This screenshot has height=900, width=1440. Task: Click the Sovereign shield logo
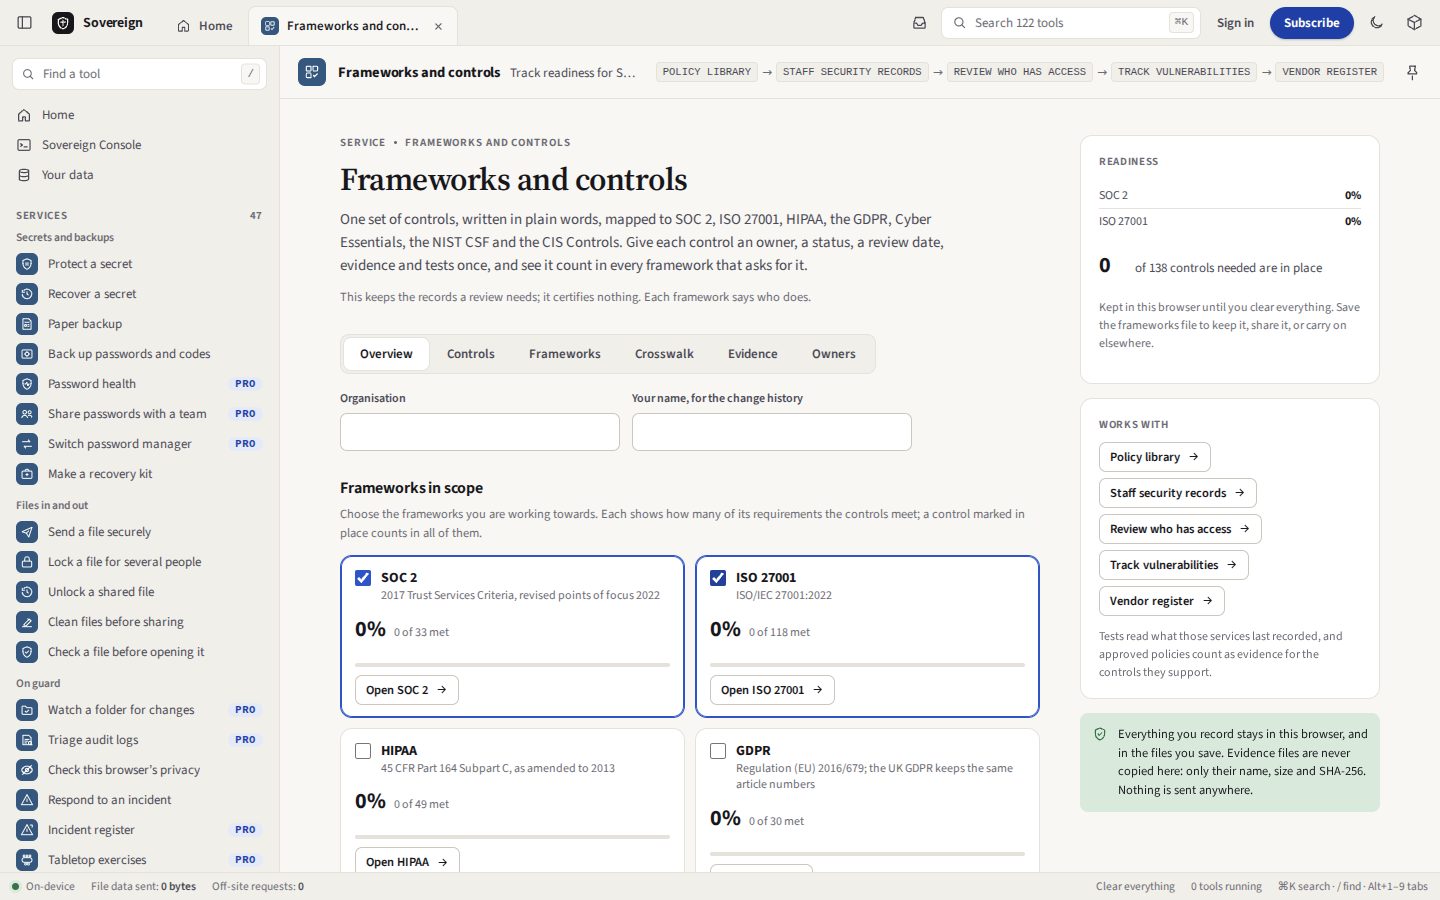[63, 23]
